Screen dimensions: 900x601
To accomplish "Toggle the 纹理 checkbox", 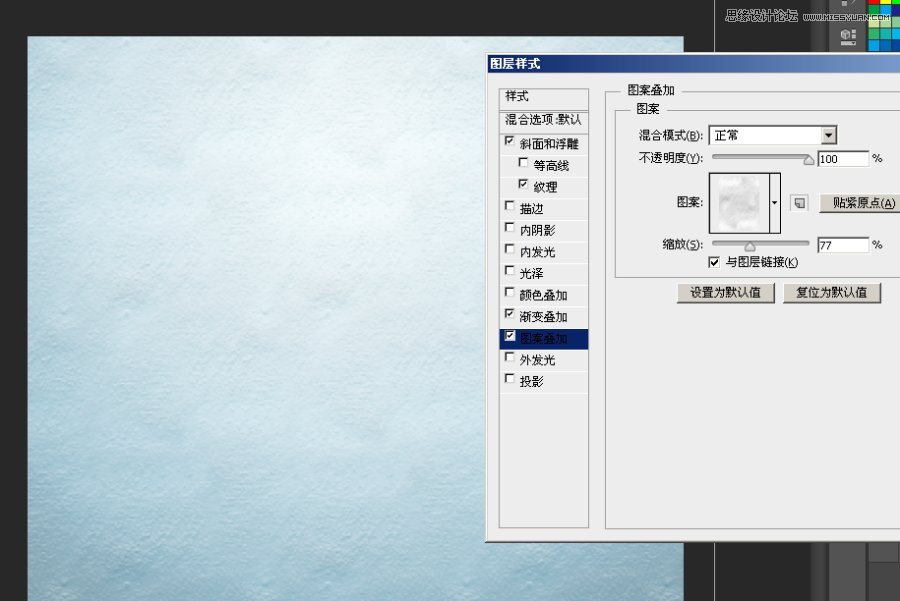I will pos(523,184).
